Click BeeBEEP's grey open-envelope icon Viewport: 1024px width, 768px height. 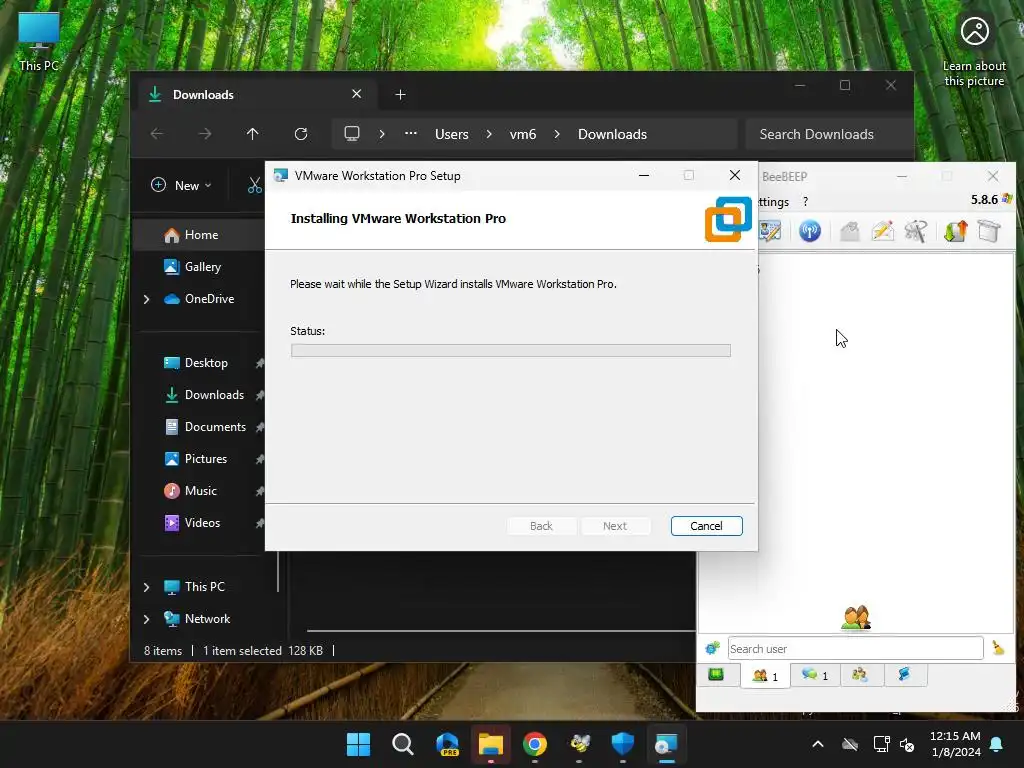click(849, 231)
